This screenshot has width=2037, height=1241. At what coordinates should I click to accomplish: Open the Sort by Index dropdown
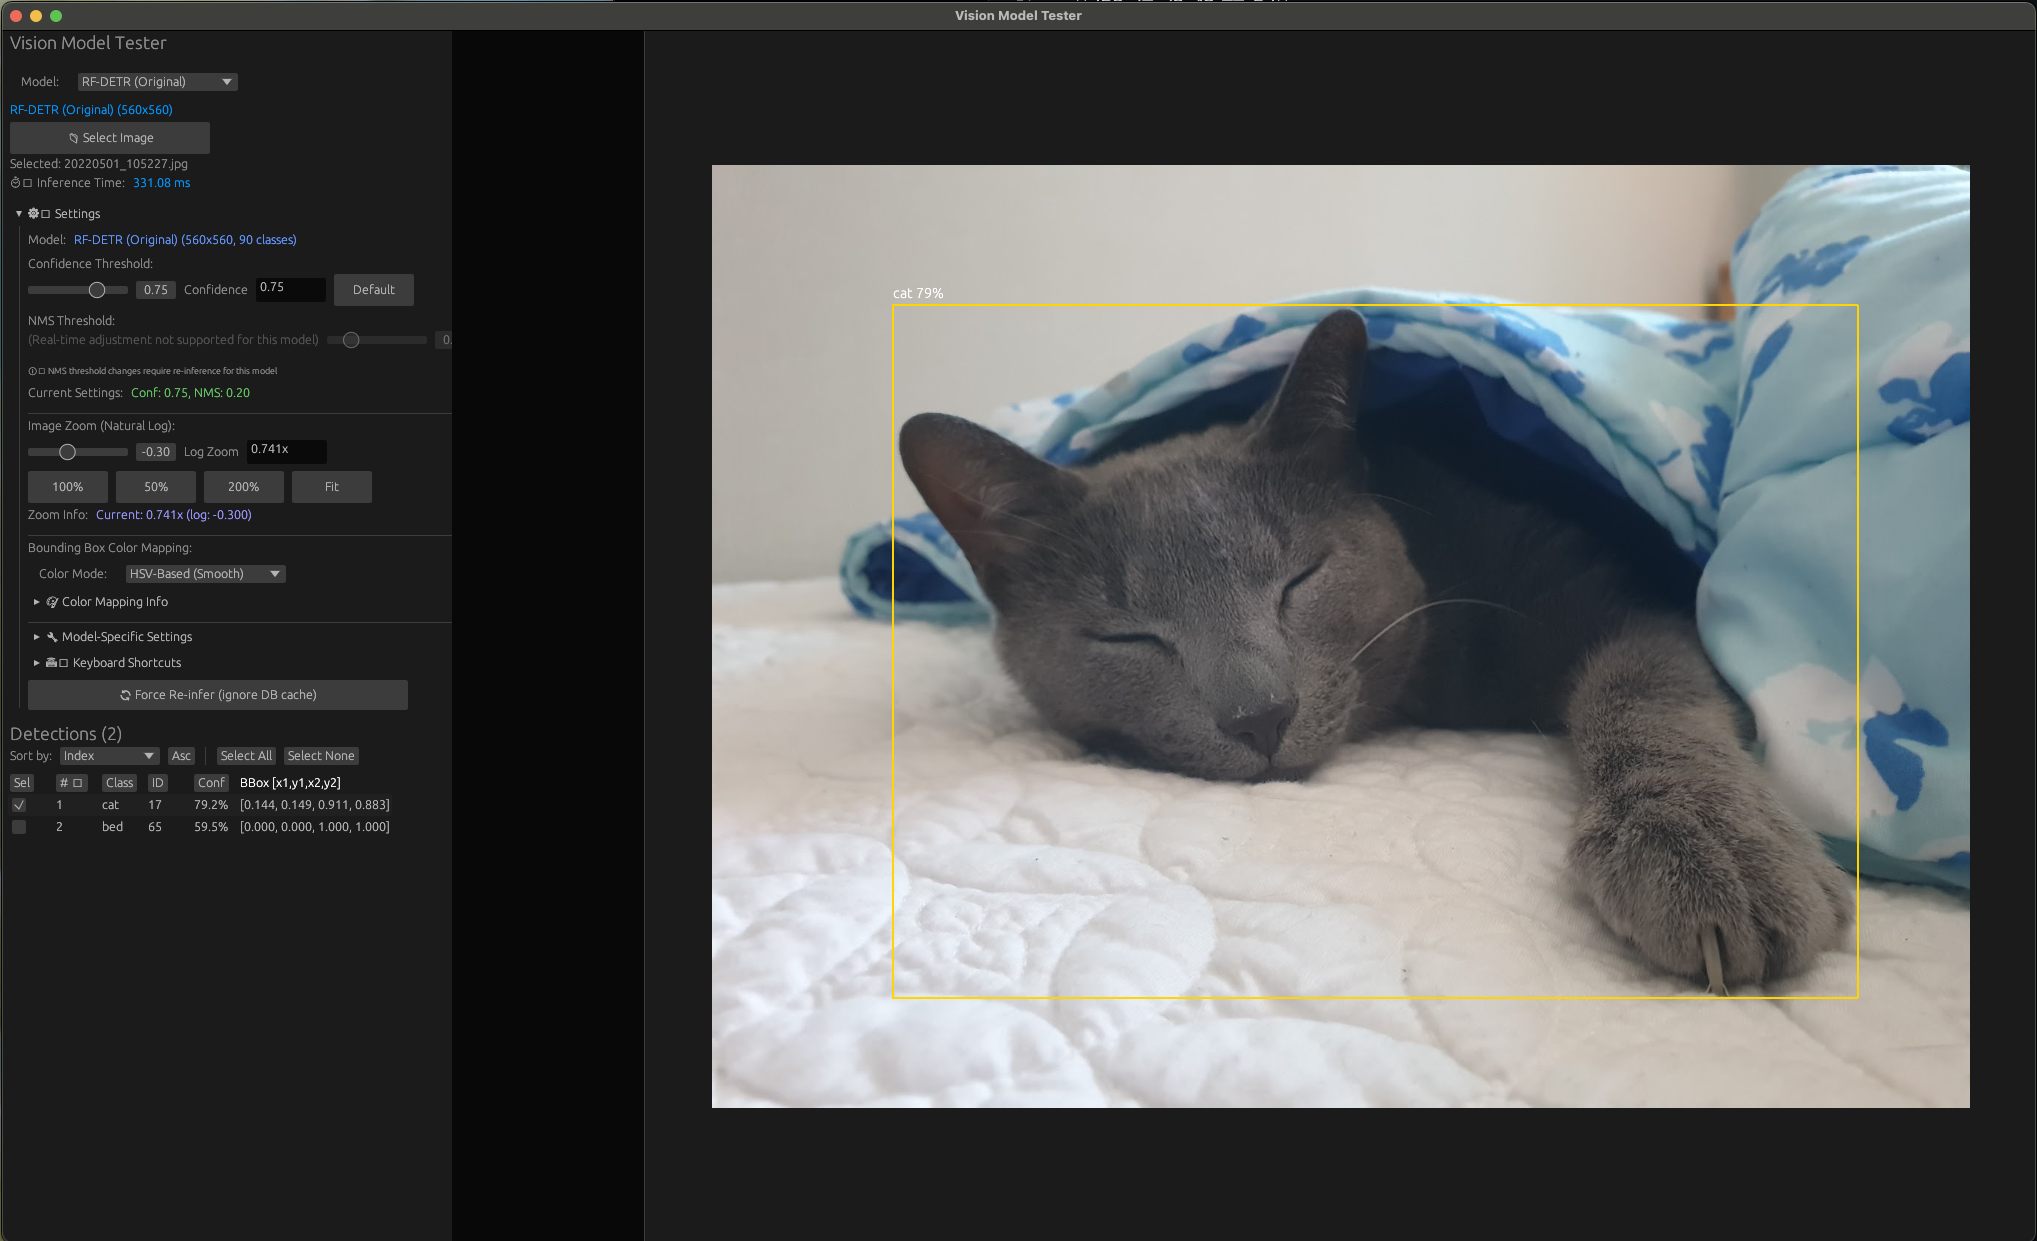coord(109,756)
